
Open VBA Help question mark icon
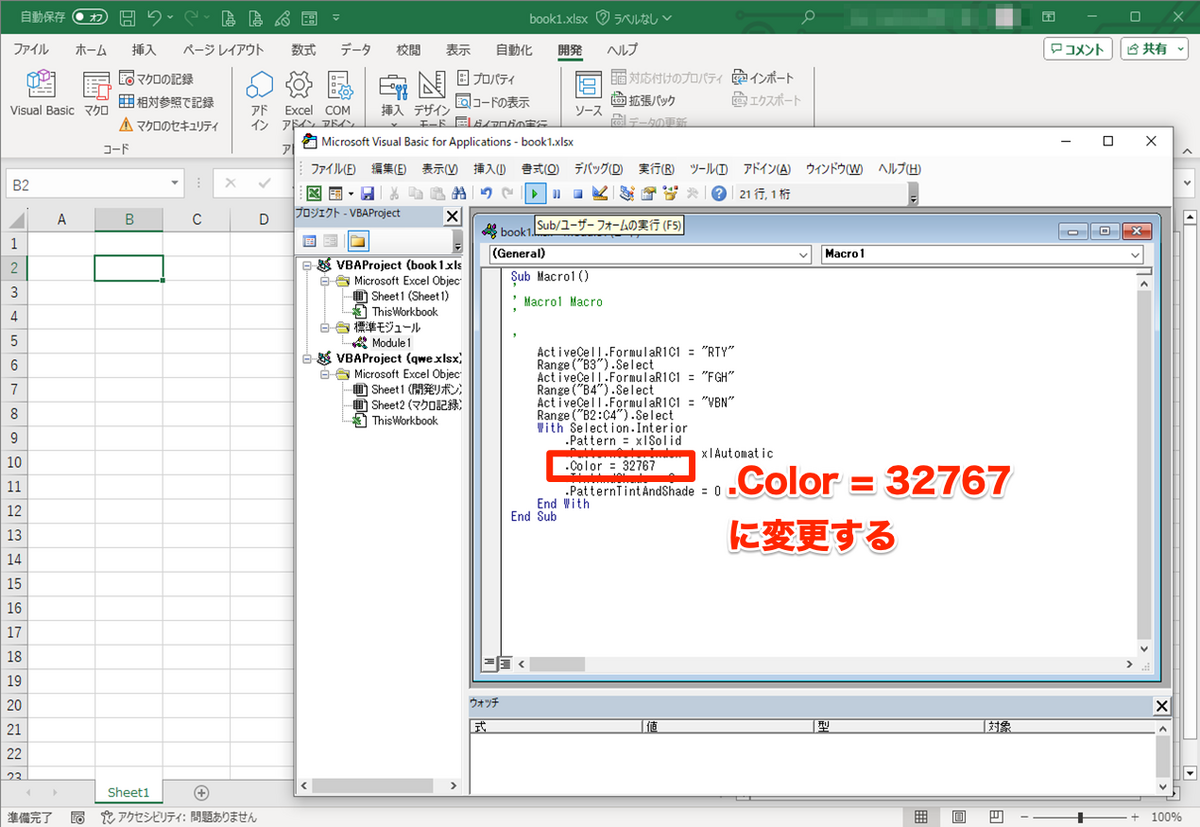click(x=718, y=194)
